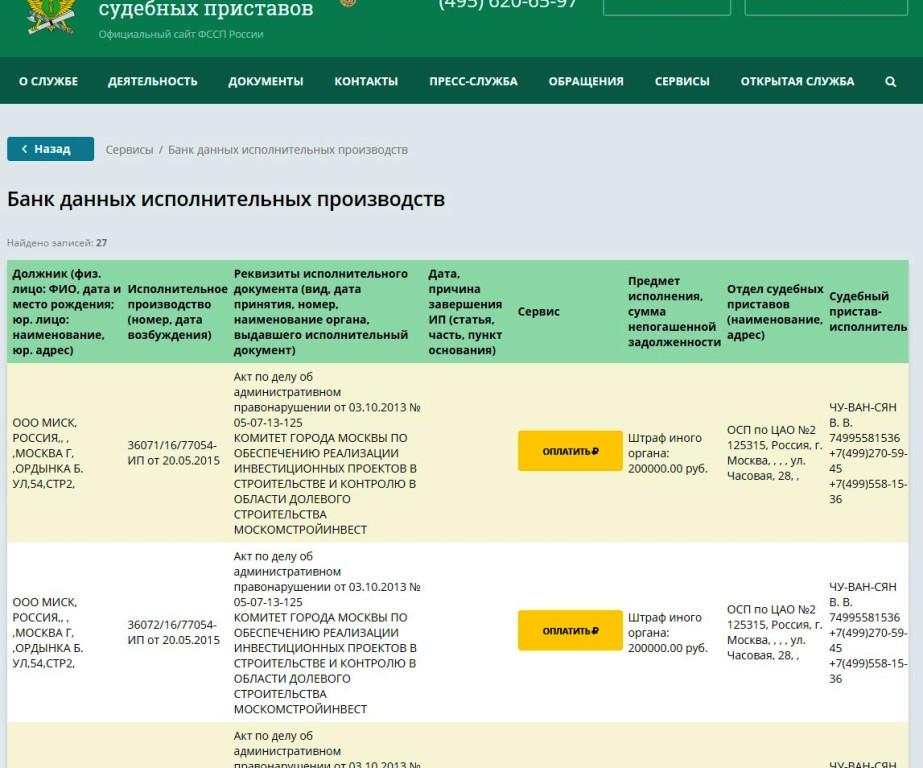Open the ПРЕСС-СЛУЖБА menu
This screenshot has width=923, height=768.
click(473, 82)
